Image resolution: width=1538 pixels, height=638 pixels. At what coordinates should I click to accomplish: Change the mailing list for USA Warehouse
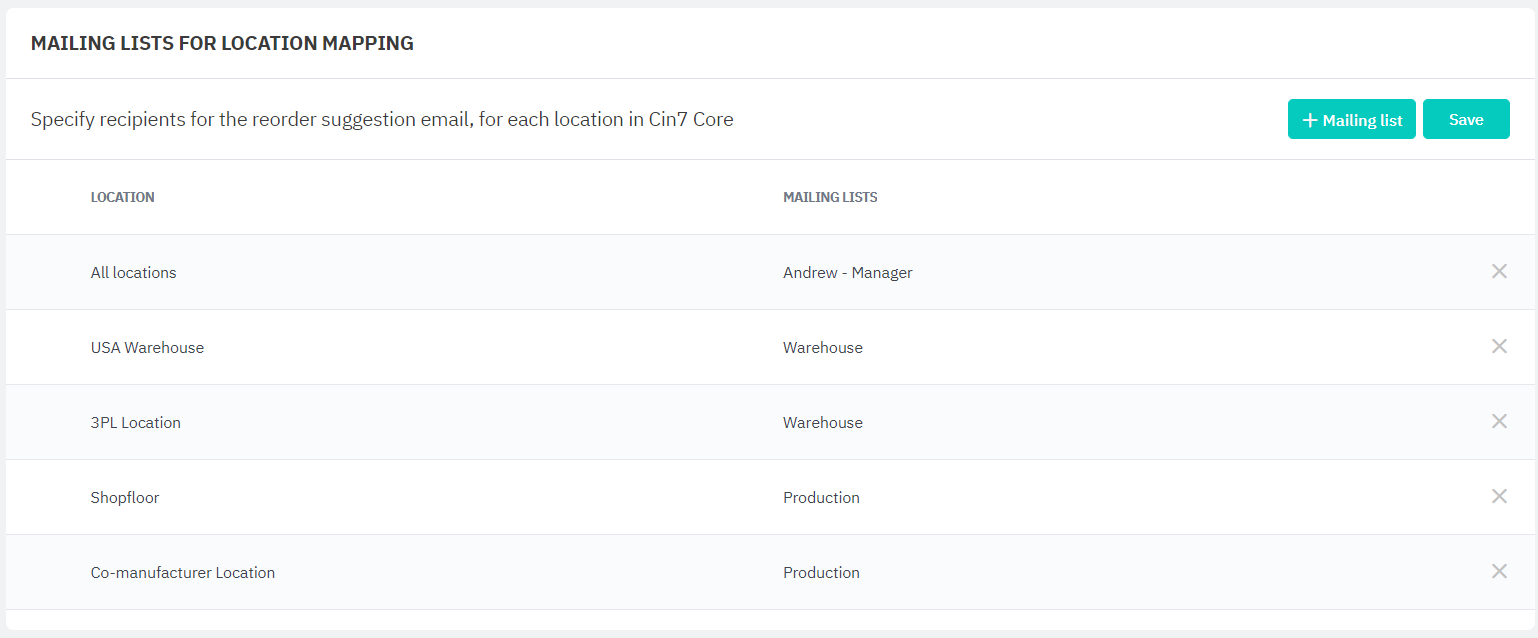(x=822, y=348)
